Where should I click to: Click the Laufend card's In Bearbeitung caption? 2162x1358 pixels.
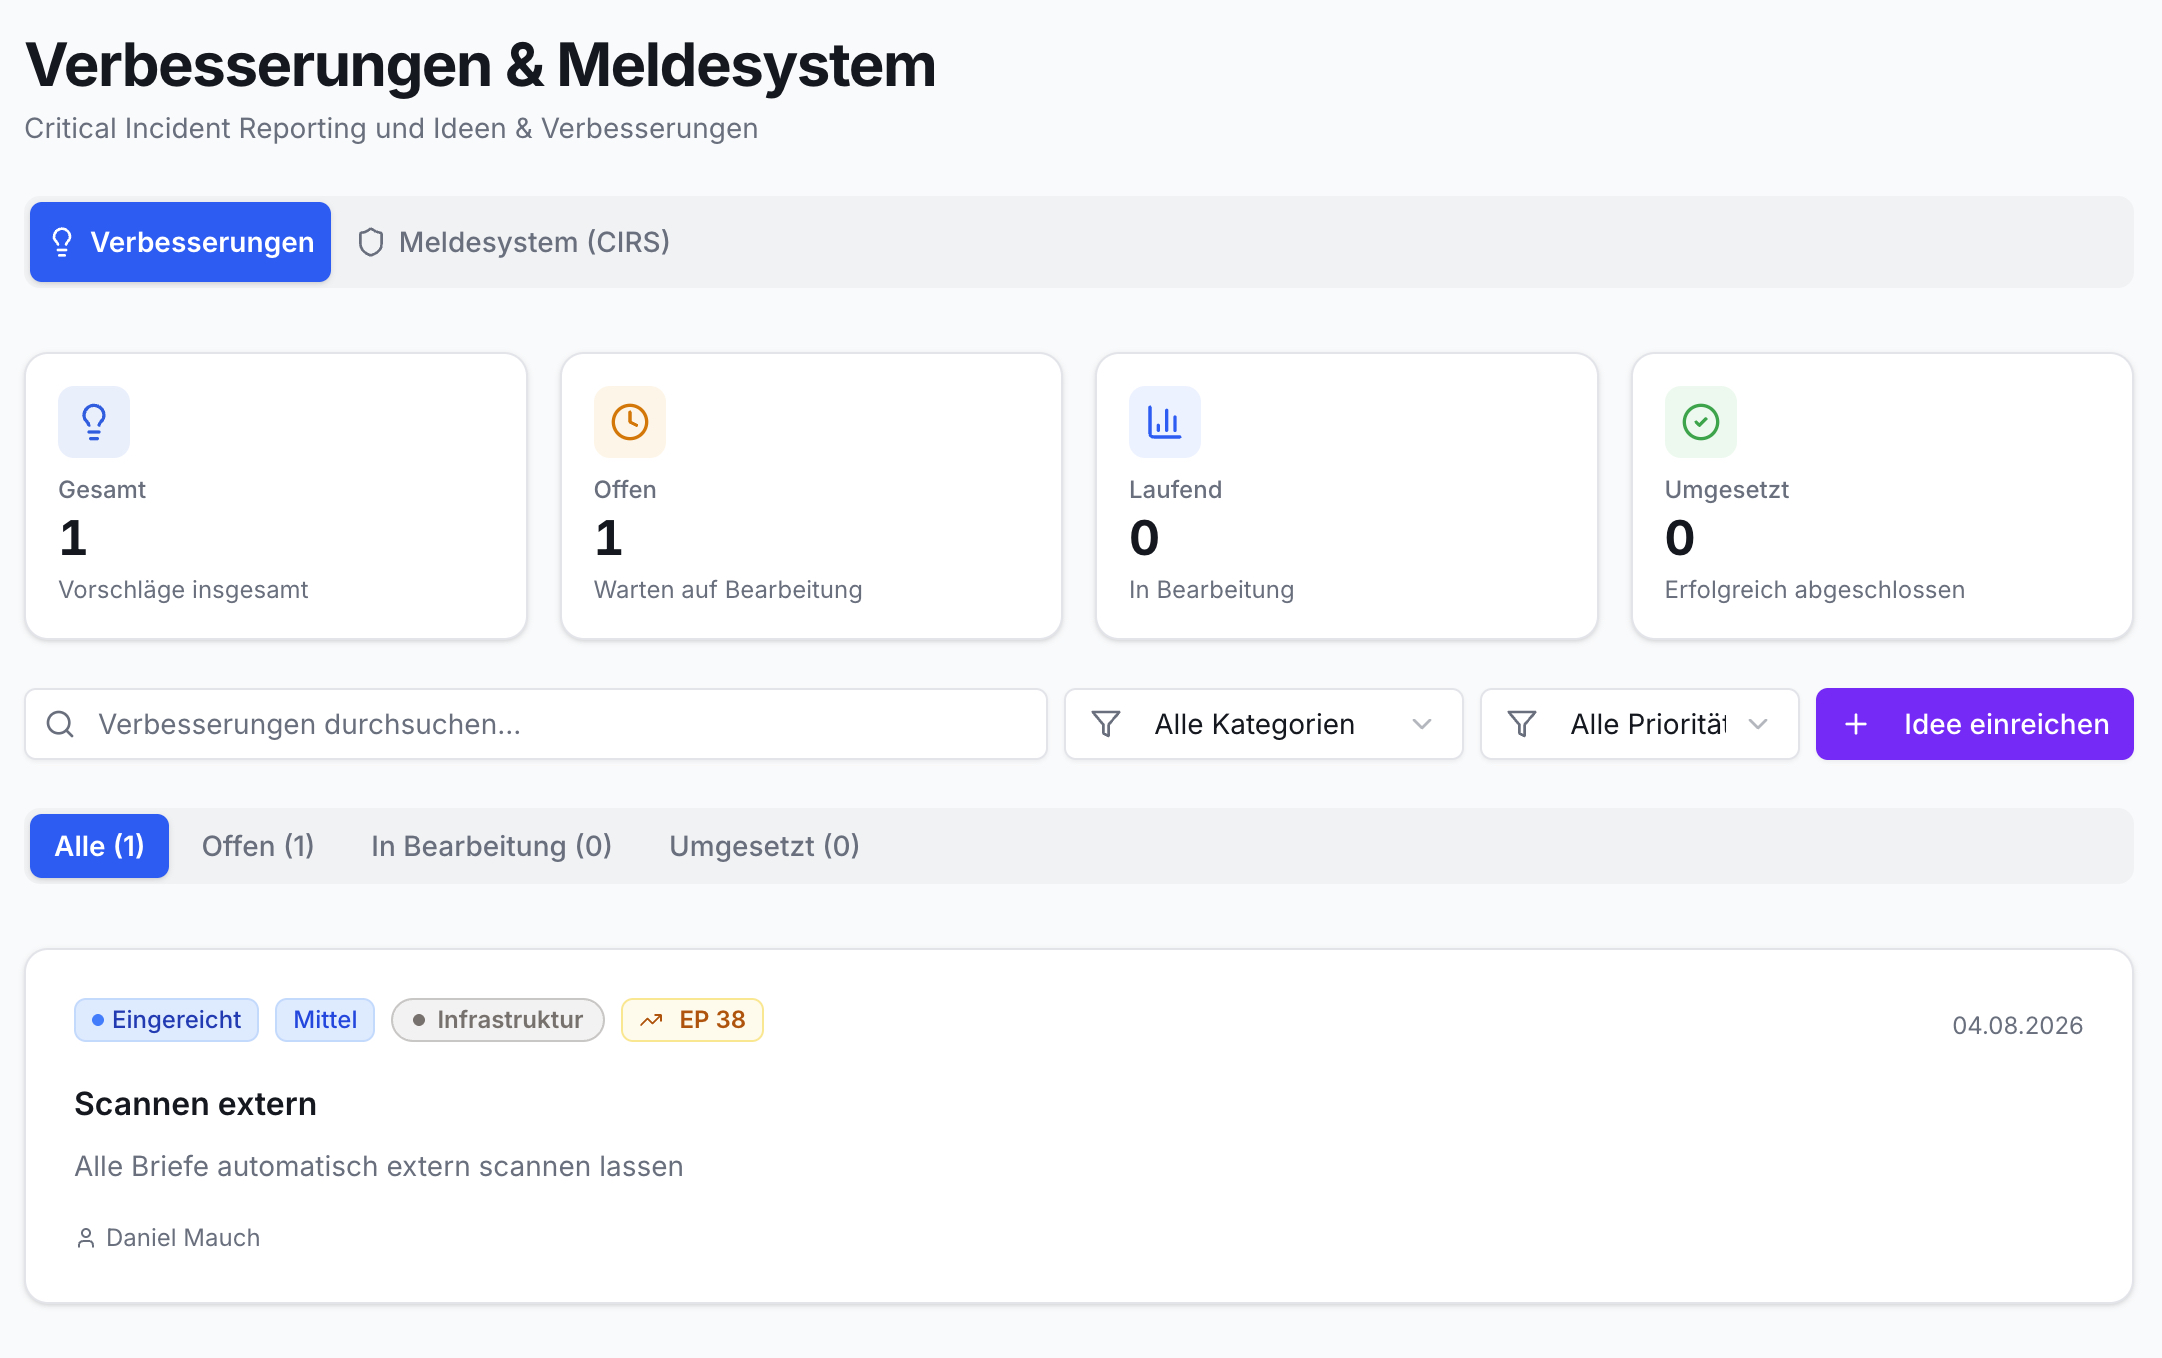point(1212,590)
